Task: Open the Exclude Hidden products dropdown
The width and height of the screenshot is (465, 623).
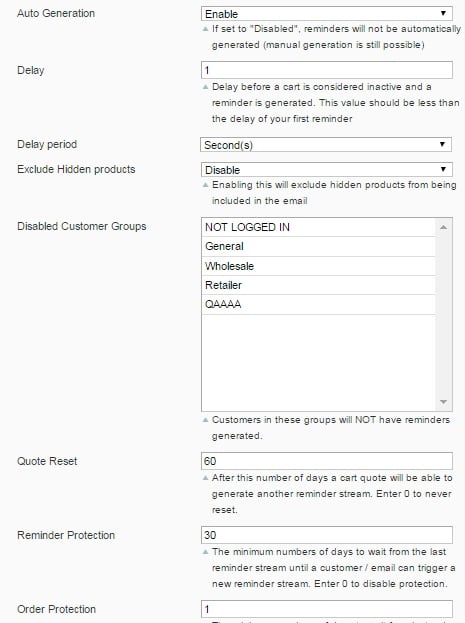Action: click(327, 170)
